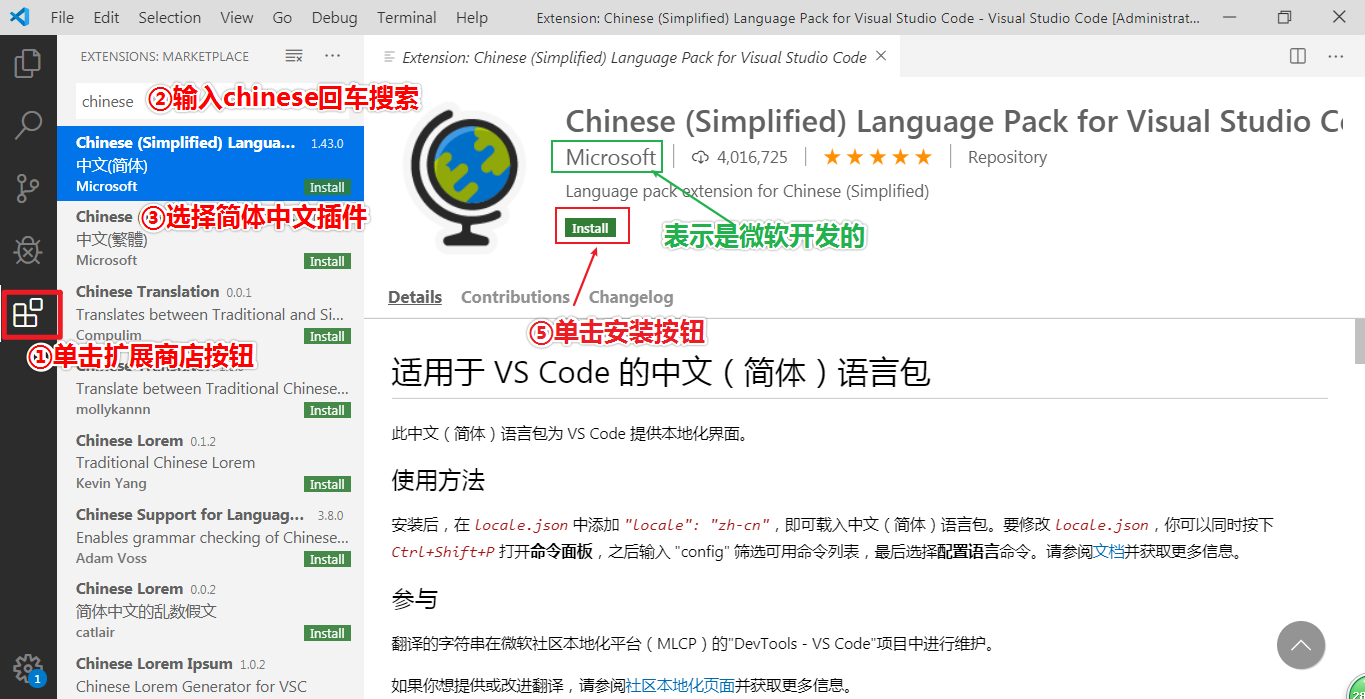The image size is (1365, 699).
Task: Click 'Language pack extension for Chinese (Simplified)' description
Action: point(747,191)
